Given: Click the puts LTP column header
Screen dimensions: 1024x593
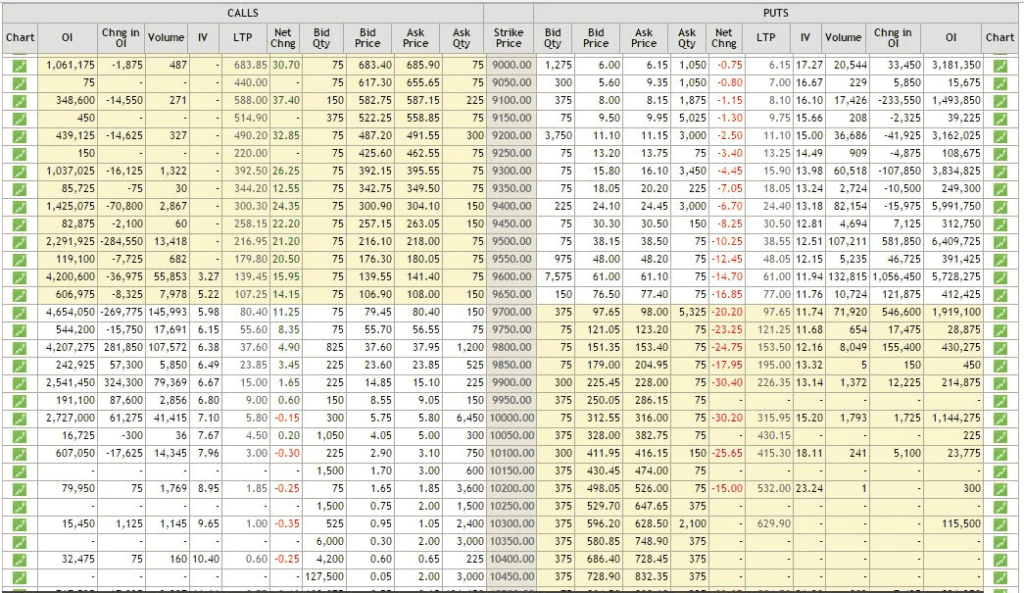Looking at the screenshot, I should [x=768, y=37].
